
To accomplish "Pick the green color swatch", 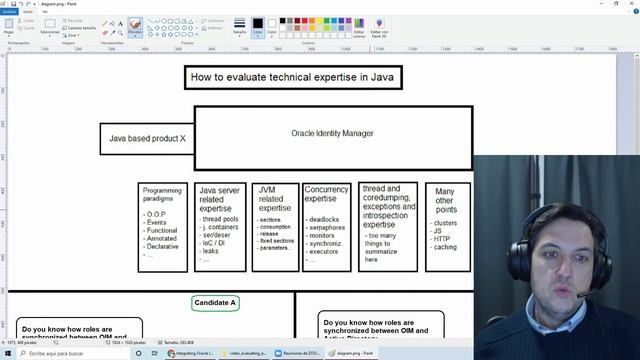I will (x=327, y=20).
